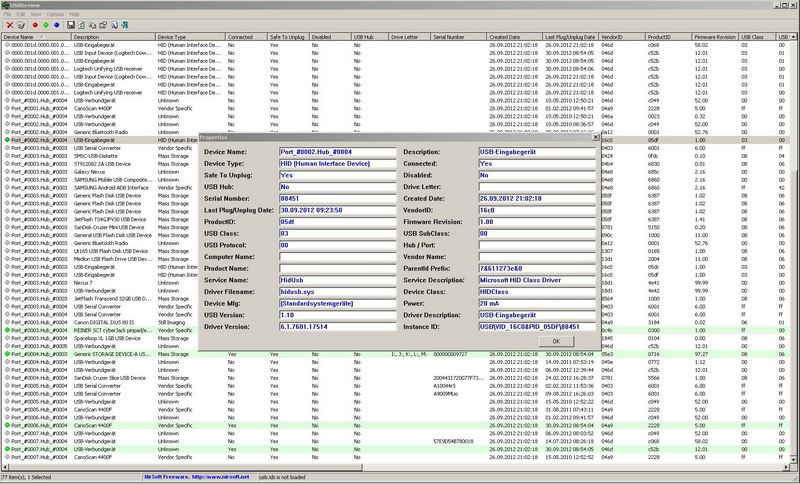
Task: Sort by the Description column header
Action: (x=113, y=37)
